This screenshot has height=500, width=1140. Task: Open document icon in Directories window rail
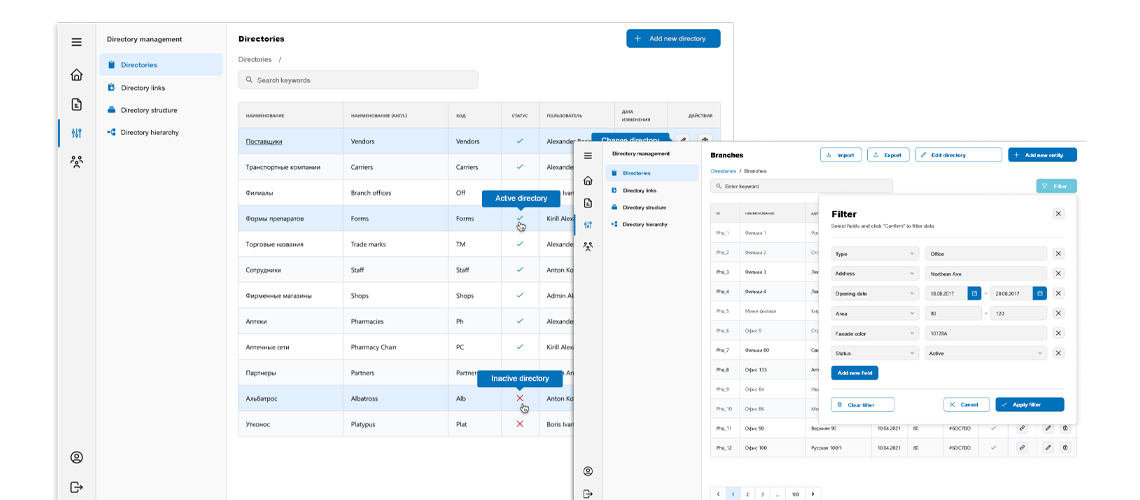[x=76, y=105]
